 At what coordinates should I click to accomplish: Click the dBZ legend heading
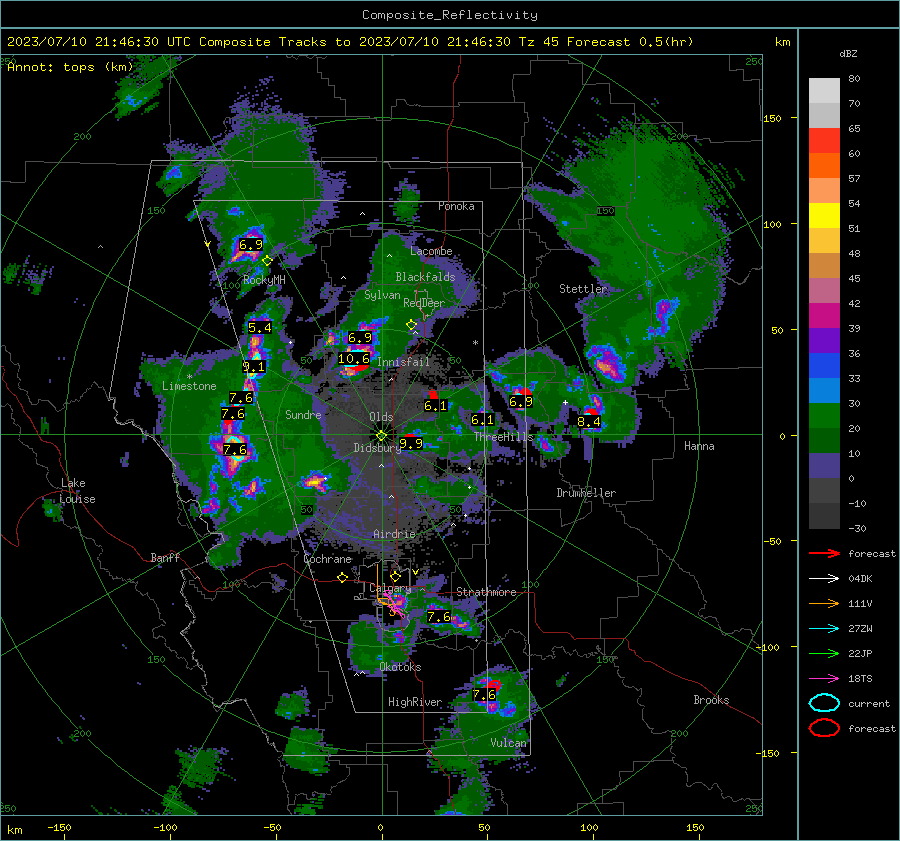[x=848, y=53]
